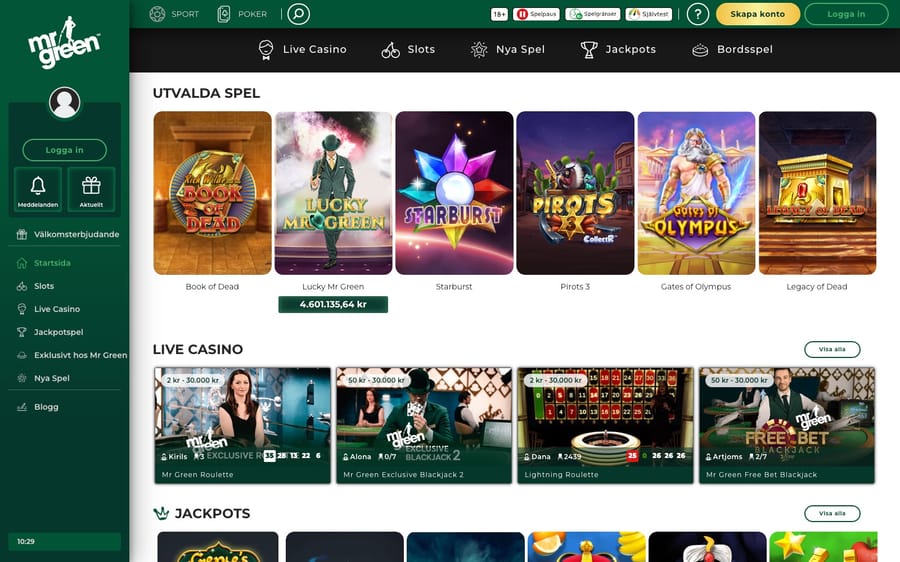Open Live Casino in top navigation

(x=302, y=49)
